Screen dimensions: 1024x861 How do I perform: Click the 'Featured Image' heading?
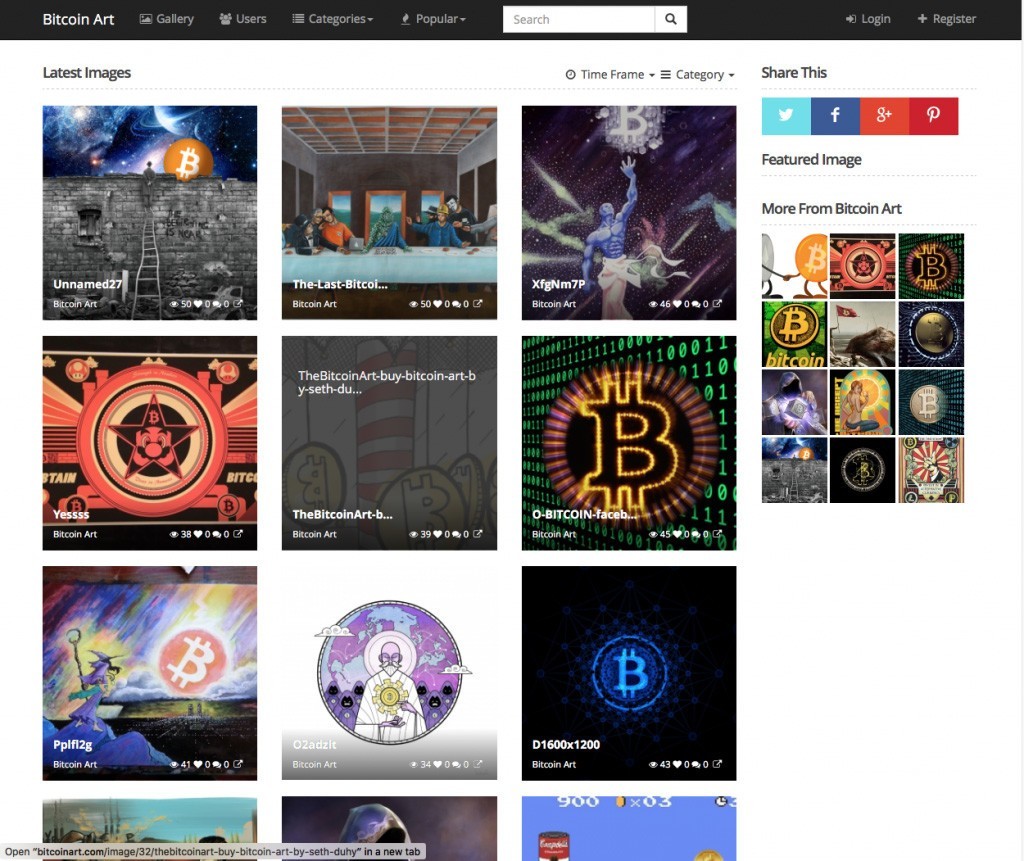coord(812,159)
